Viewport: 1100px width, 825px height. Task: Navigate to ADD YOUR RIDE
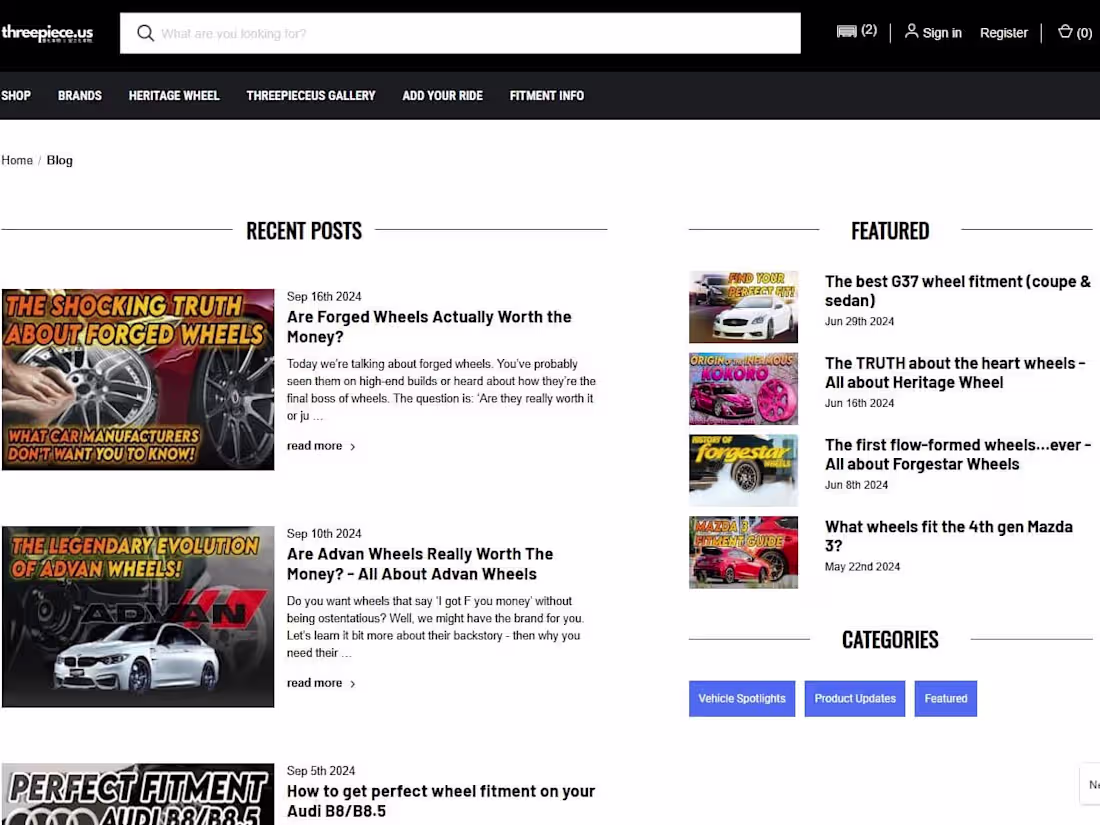point(442,95)
